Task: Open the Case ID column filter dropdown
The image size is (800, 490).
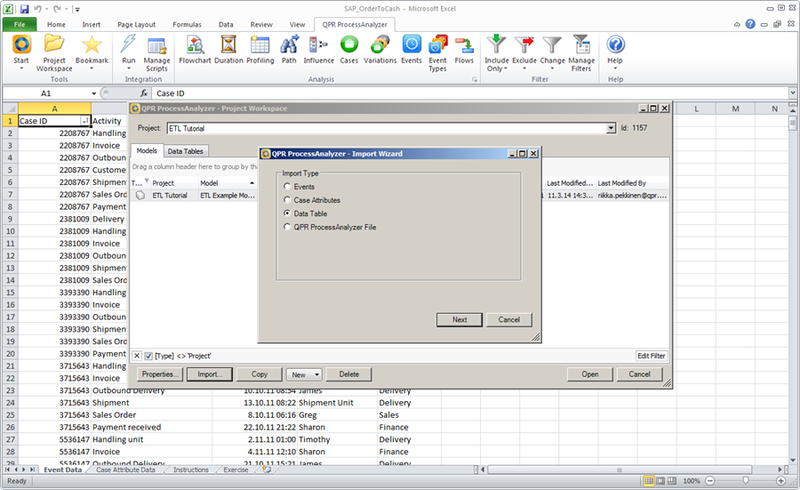Action: [85, 121]
